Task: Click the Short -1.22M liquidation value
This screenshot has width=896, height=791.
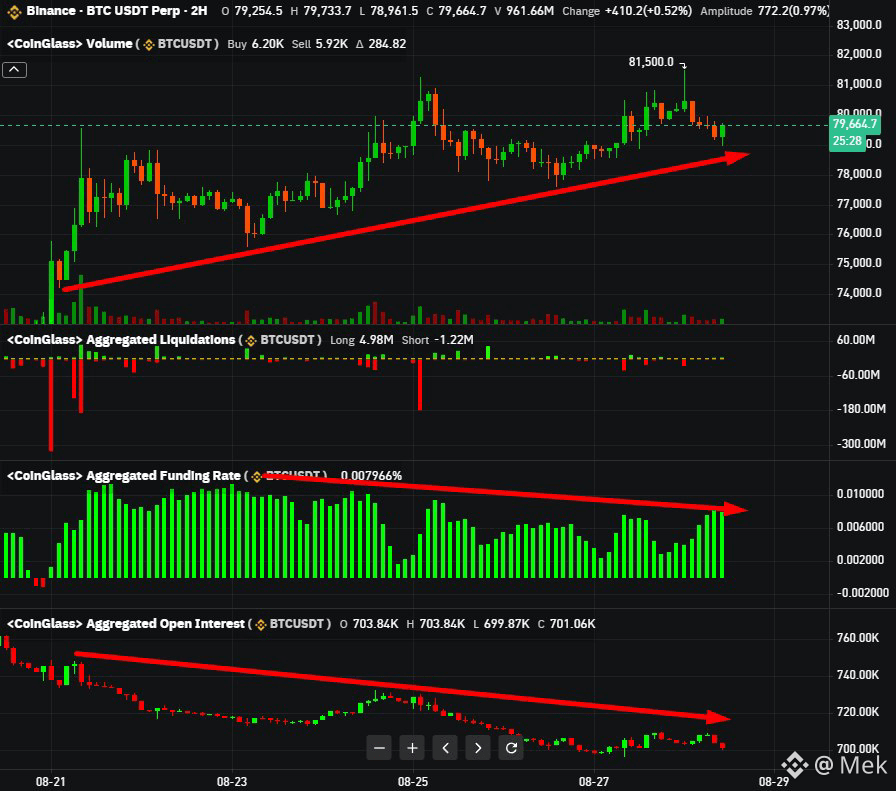Action: coord(438,340)
